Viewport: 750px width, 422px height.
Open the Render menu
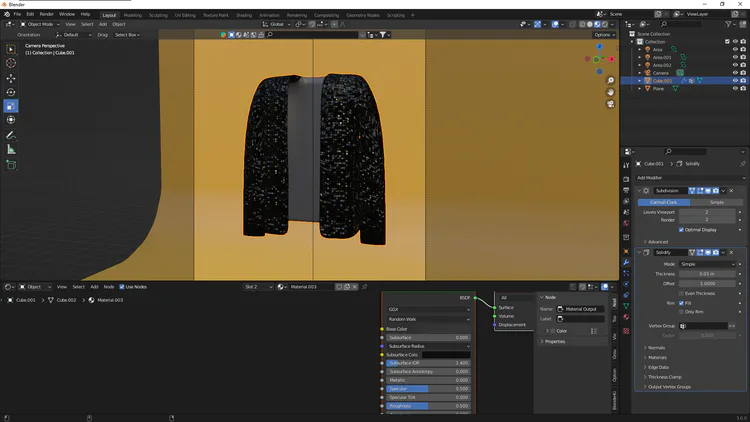46,14
